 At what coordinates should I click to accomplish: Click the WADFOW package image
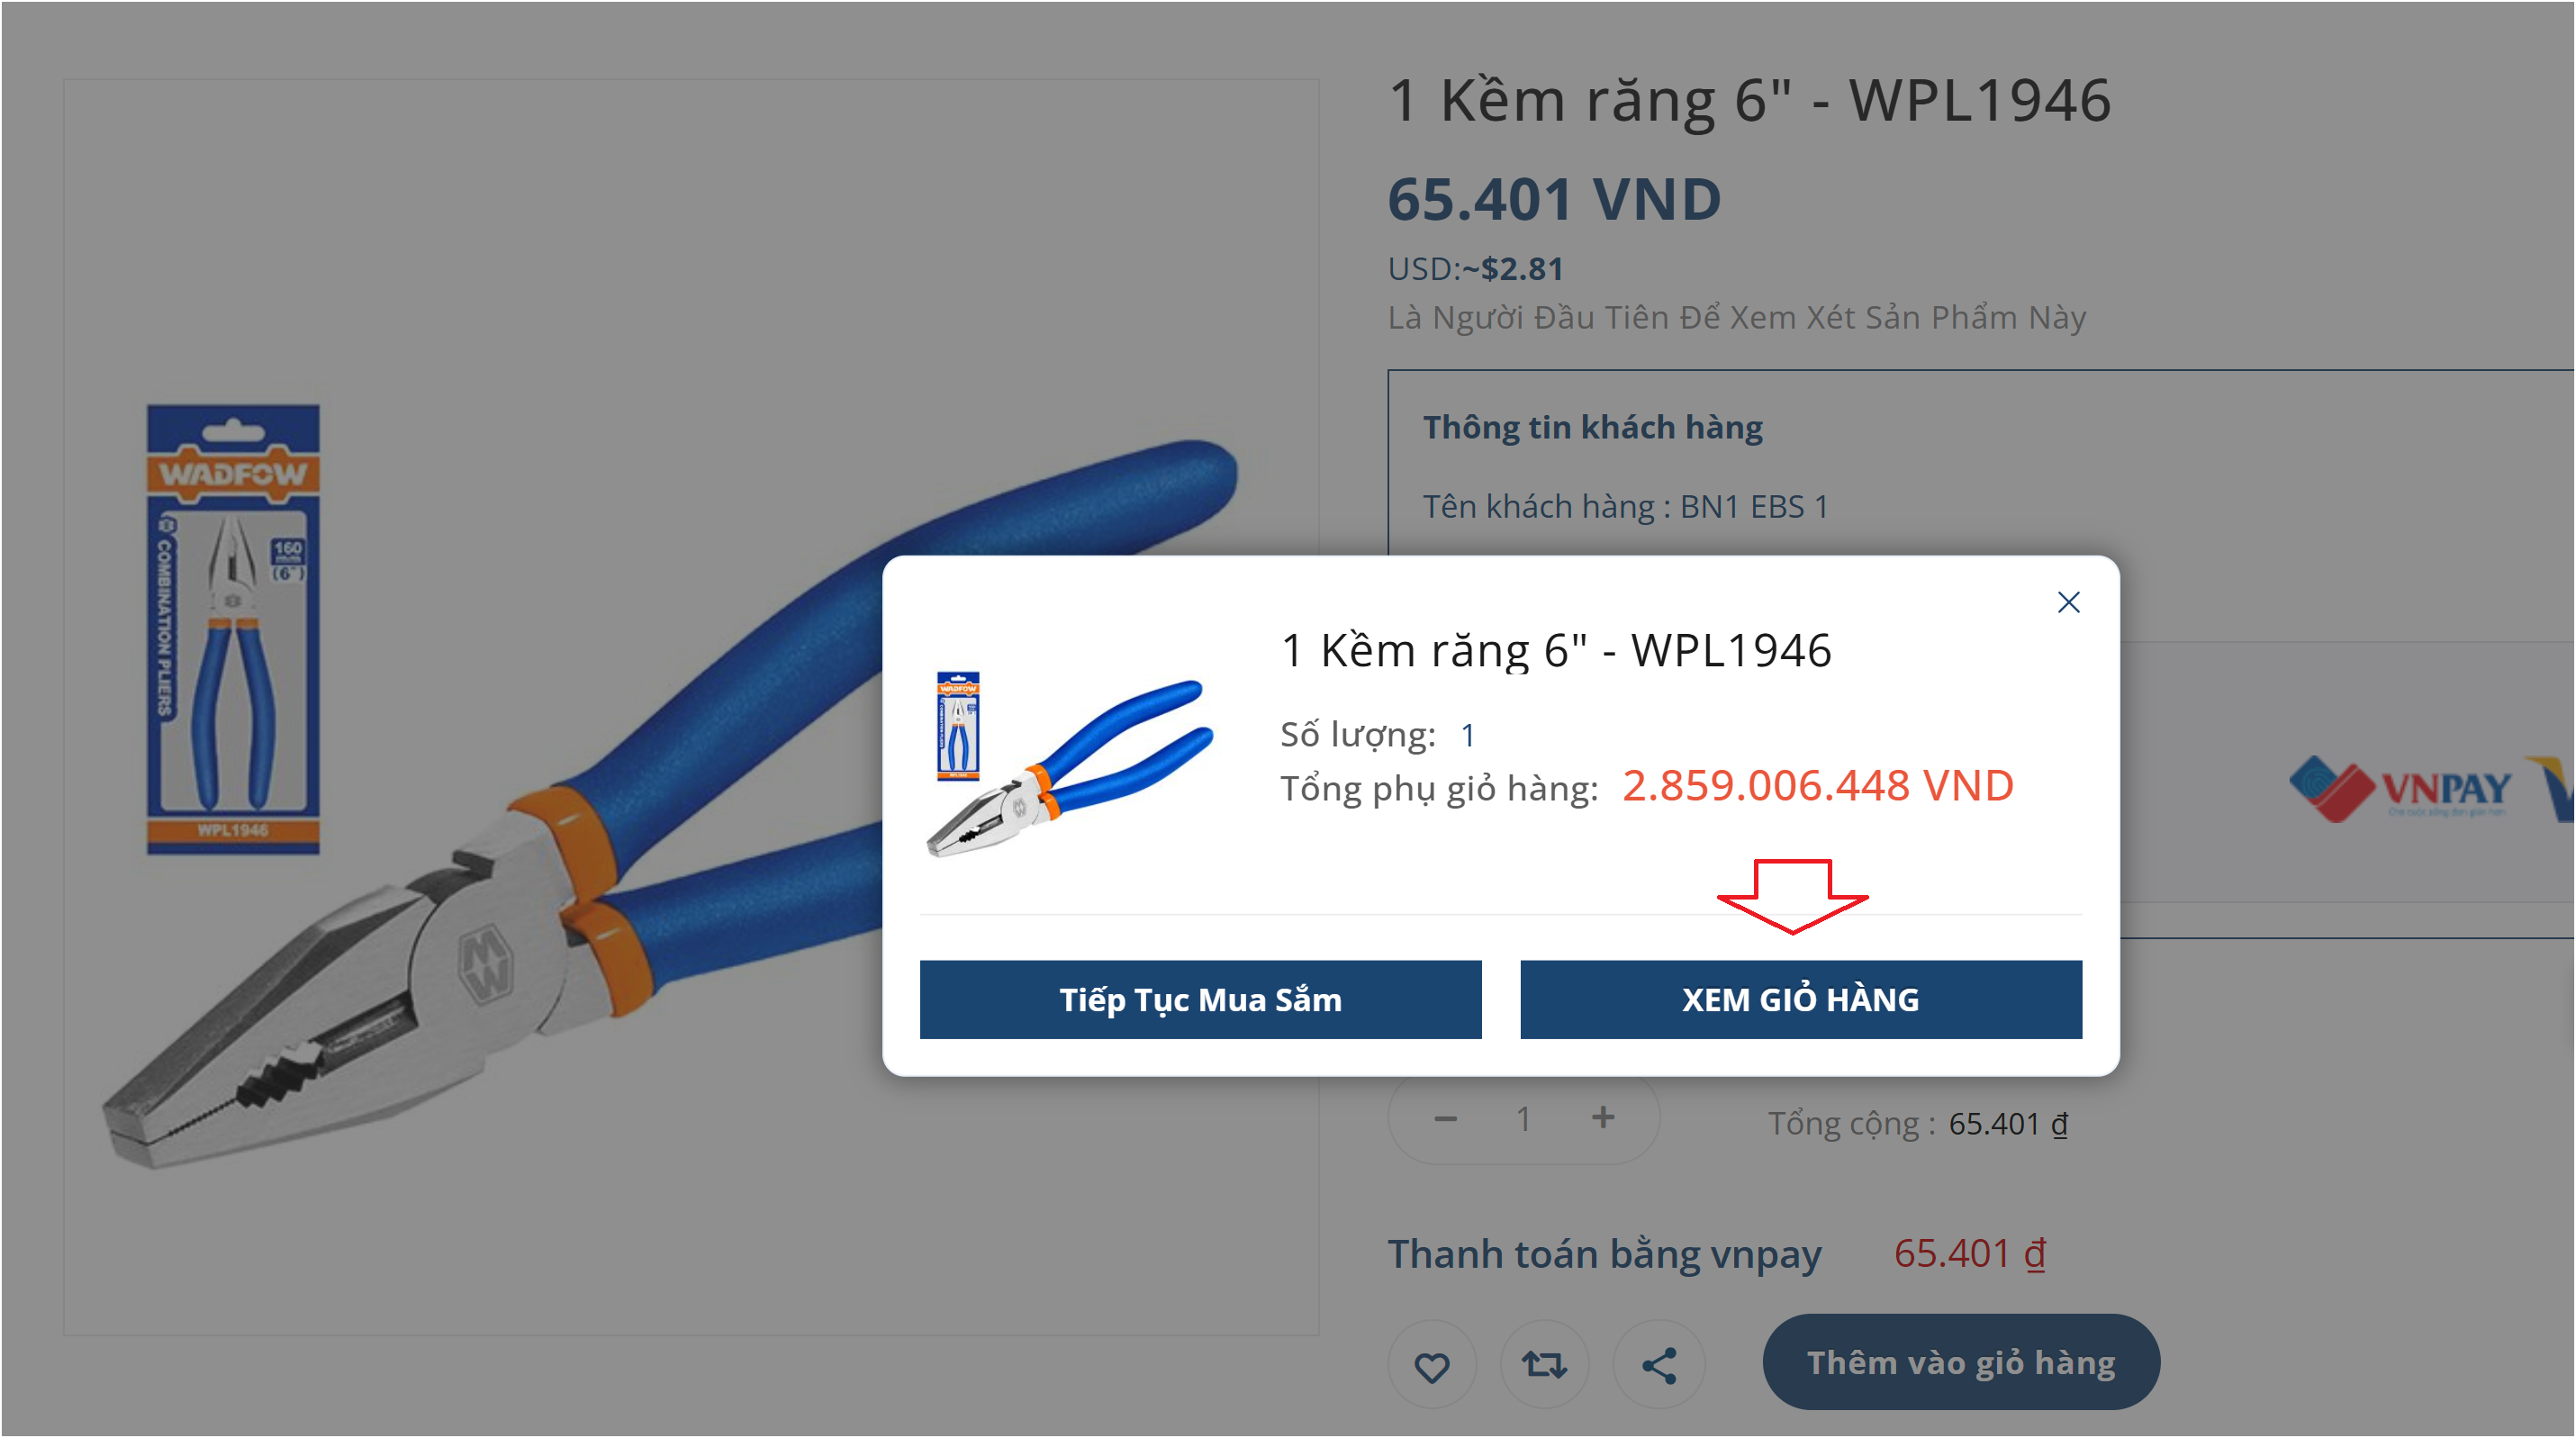coord(233,629)
